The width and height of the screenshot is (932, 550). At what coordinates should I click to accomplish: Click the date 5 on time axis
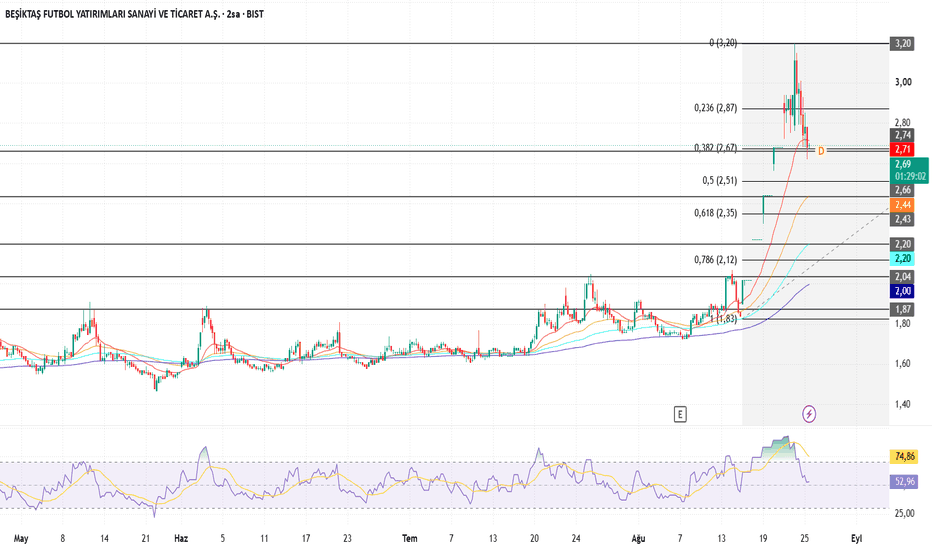[223, 539]
